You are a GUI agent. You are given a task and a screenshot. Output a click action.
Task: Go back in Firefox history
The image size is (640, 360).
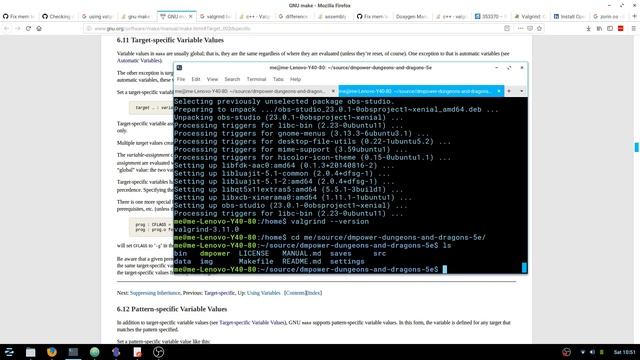(7, 29)
